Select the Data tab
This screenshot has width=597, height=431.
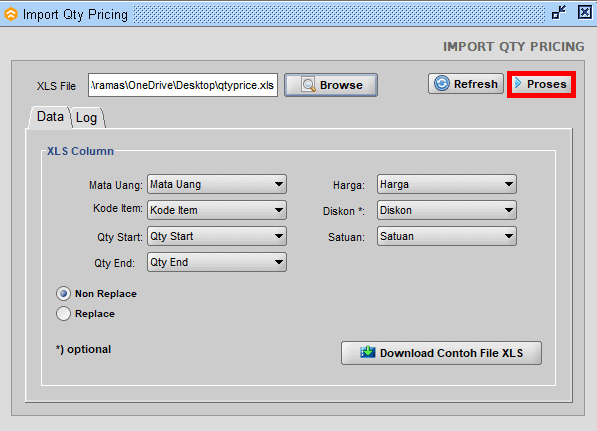[x=50, y=117]
